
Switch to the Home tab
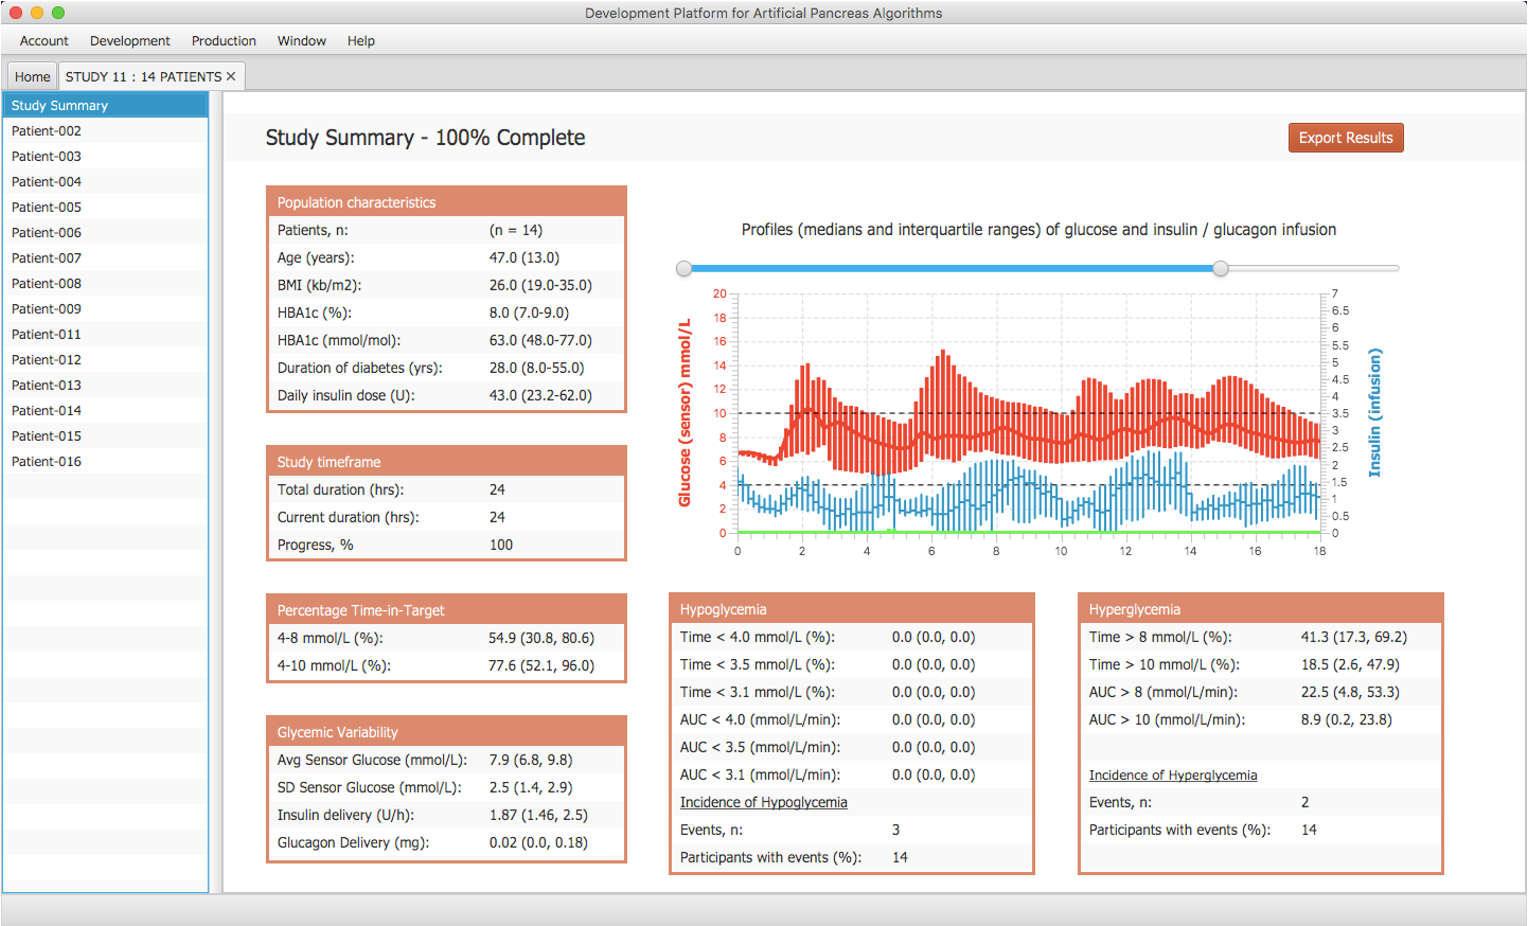[x=32, y=77]
